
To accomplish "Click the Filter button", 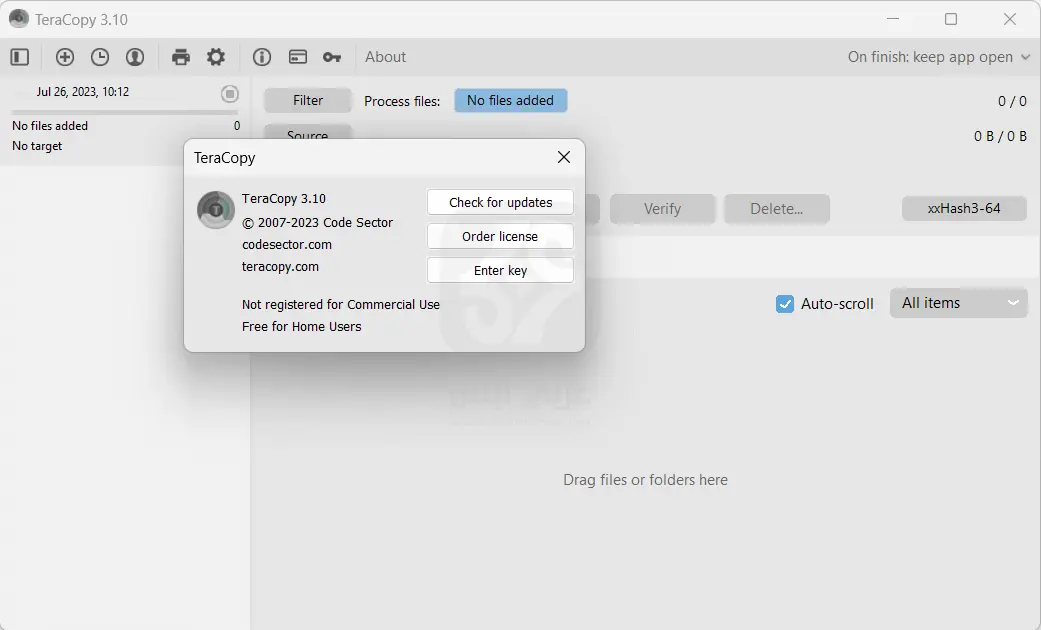I will click(x=308, y=100).
